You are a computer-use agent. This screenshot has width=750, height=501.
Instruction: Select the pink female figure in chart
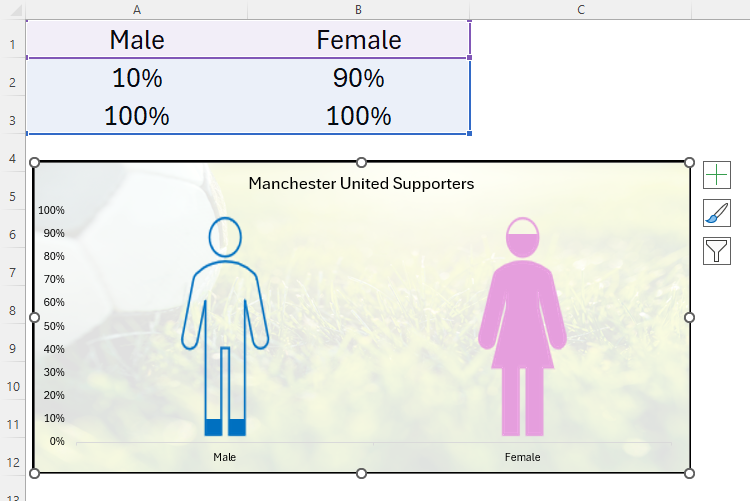(x=522, y=327)
